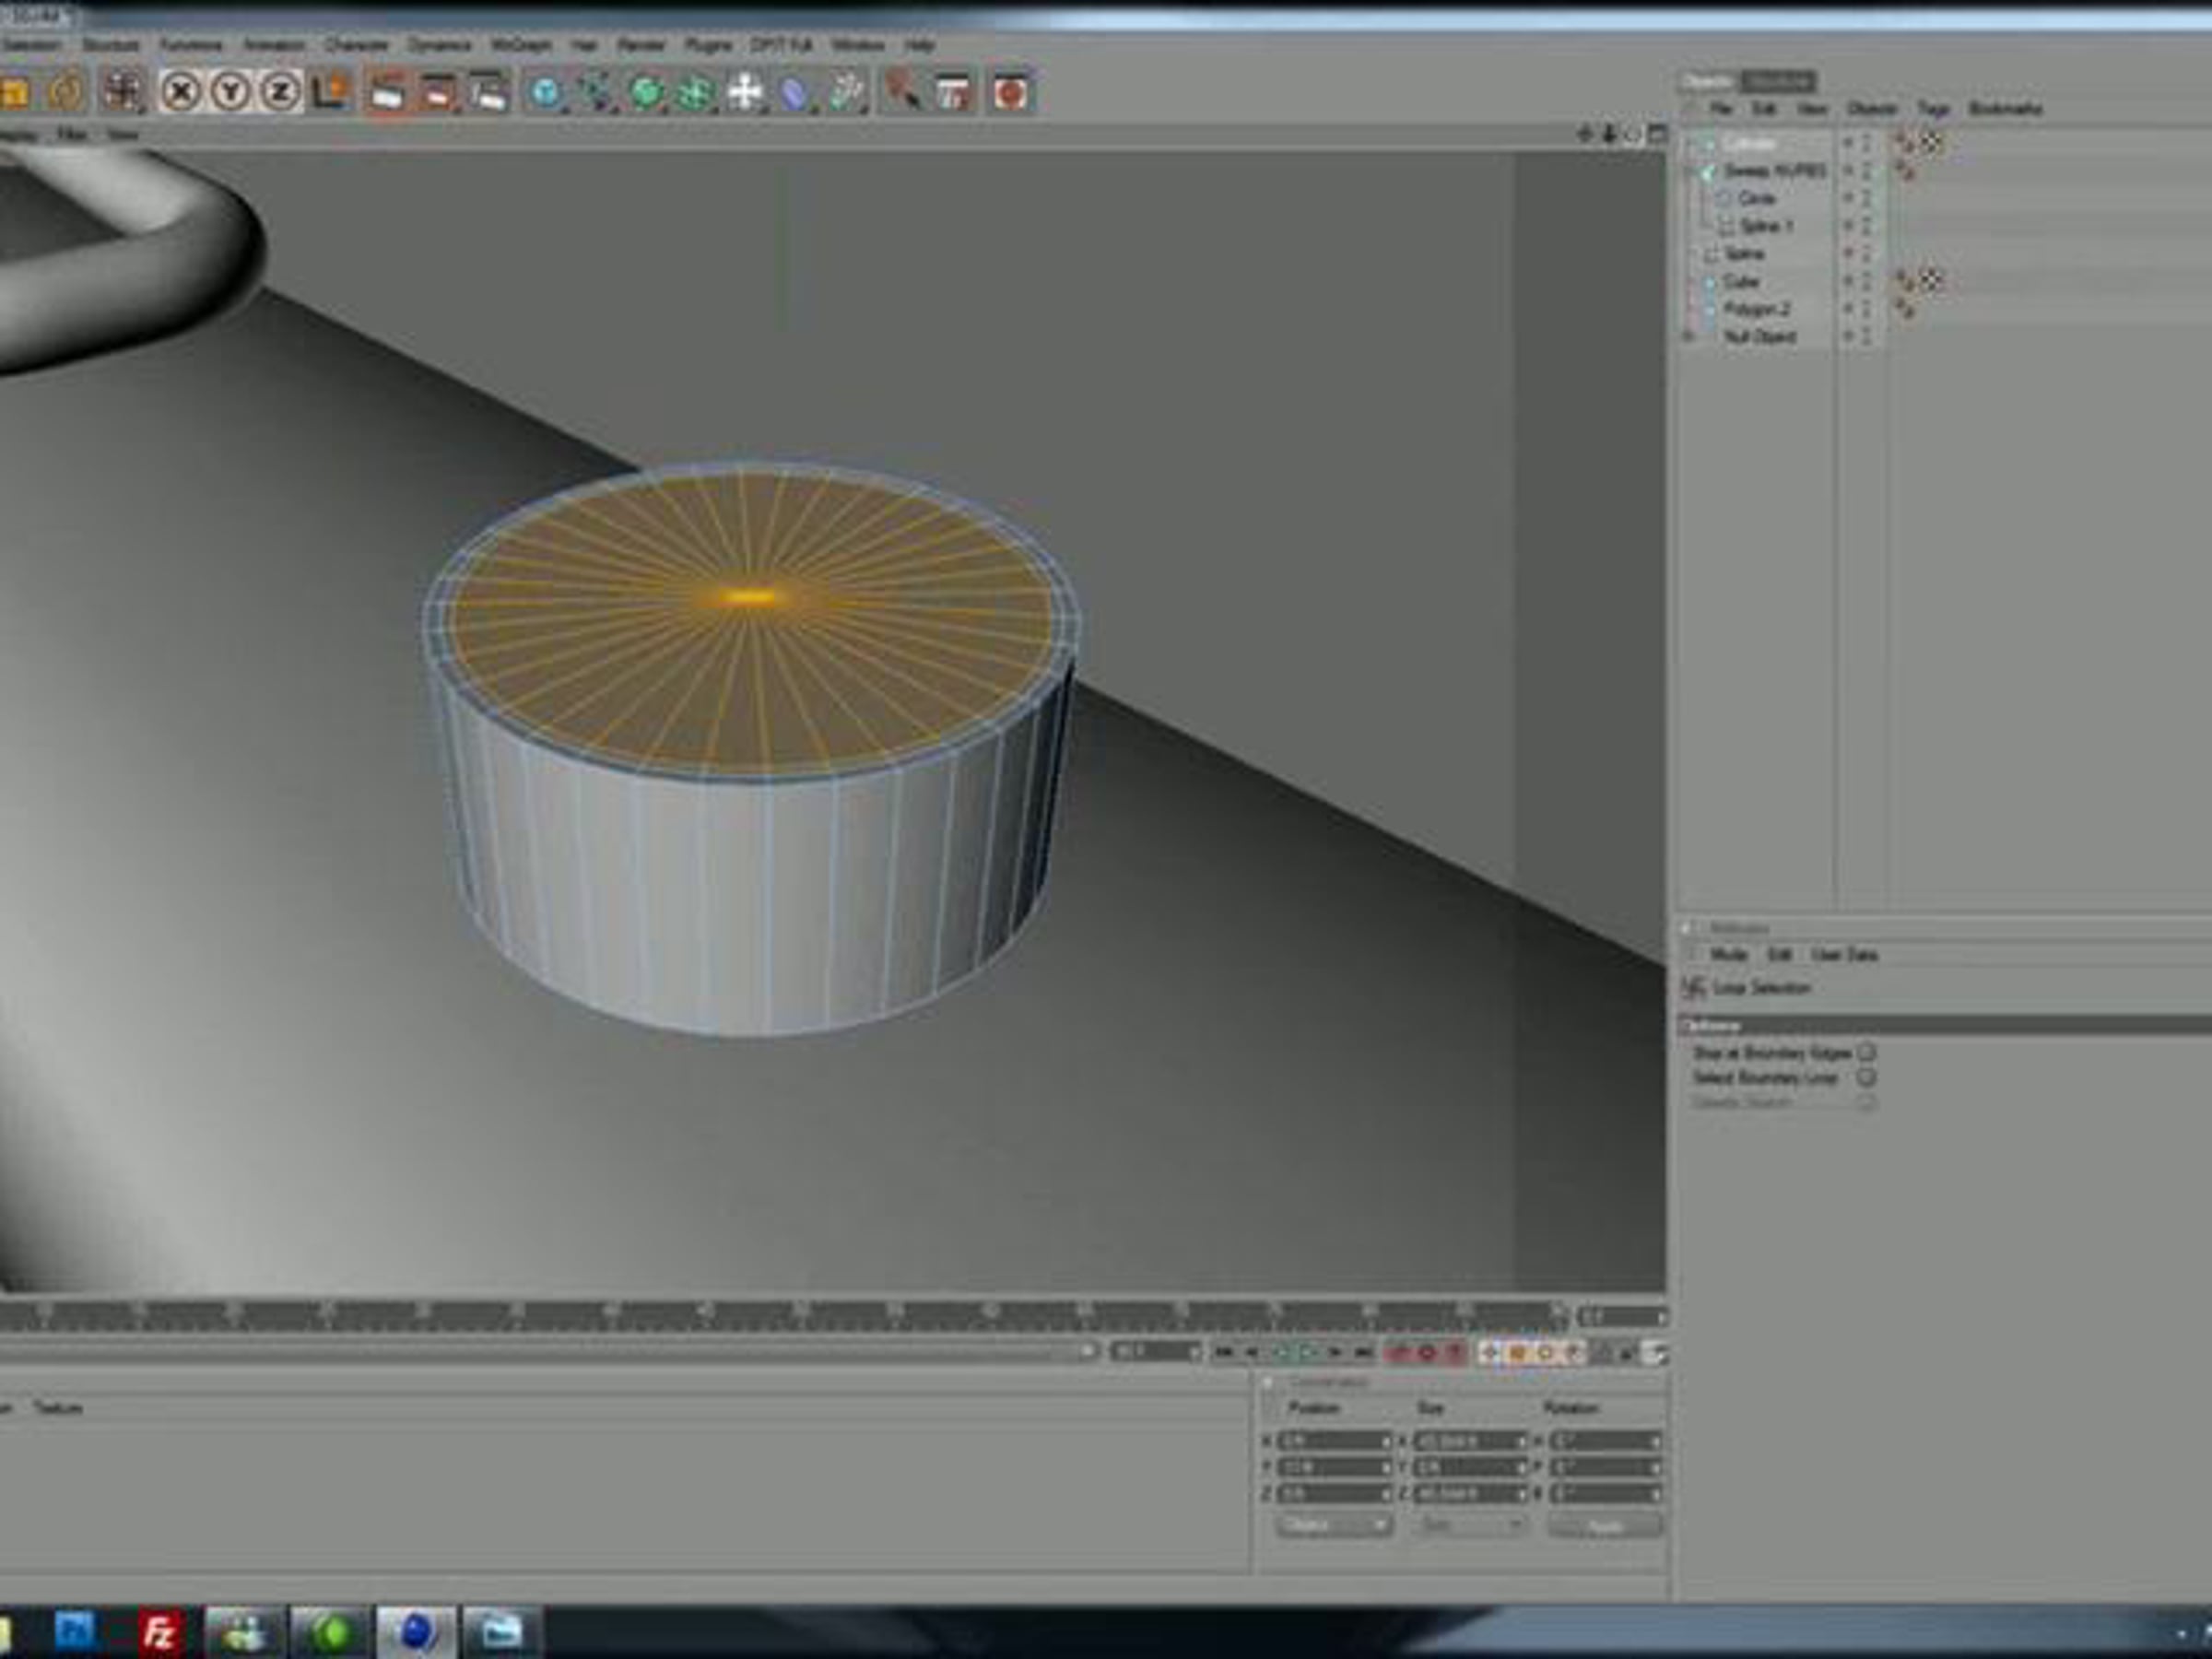Collapse the Sweep NURBS hierarchy
Screen dimensions: 2212x1659
click(1690, 171)
